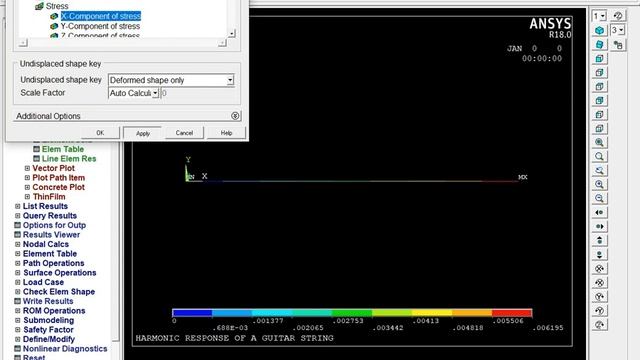Expand the Additional Options section

pos(235,116)
